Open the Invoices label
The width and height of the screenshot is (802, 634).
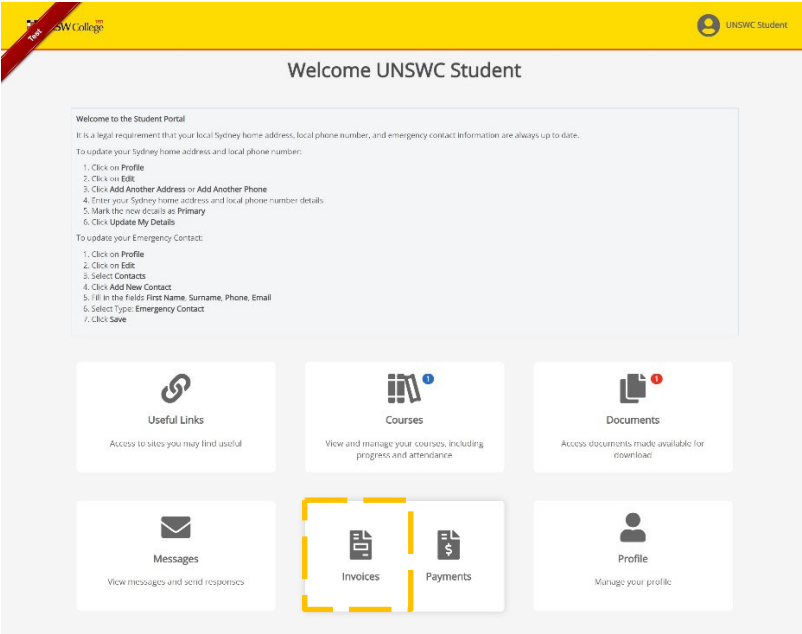(x=360, y=577)
